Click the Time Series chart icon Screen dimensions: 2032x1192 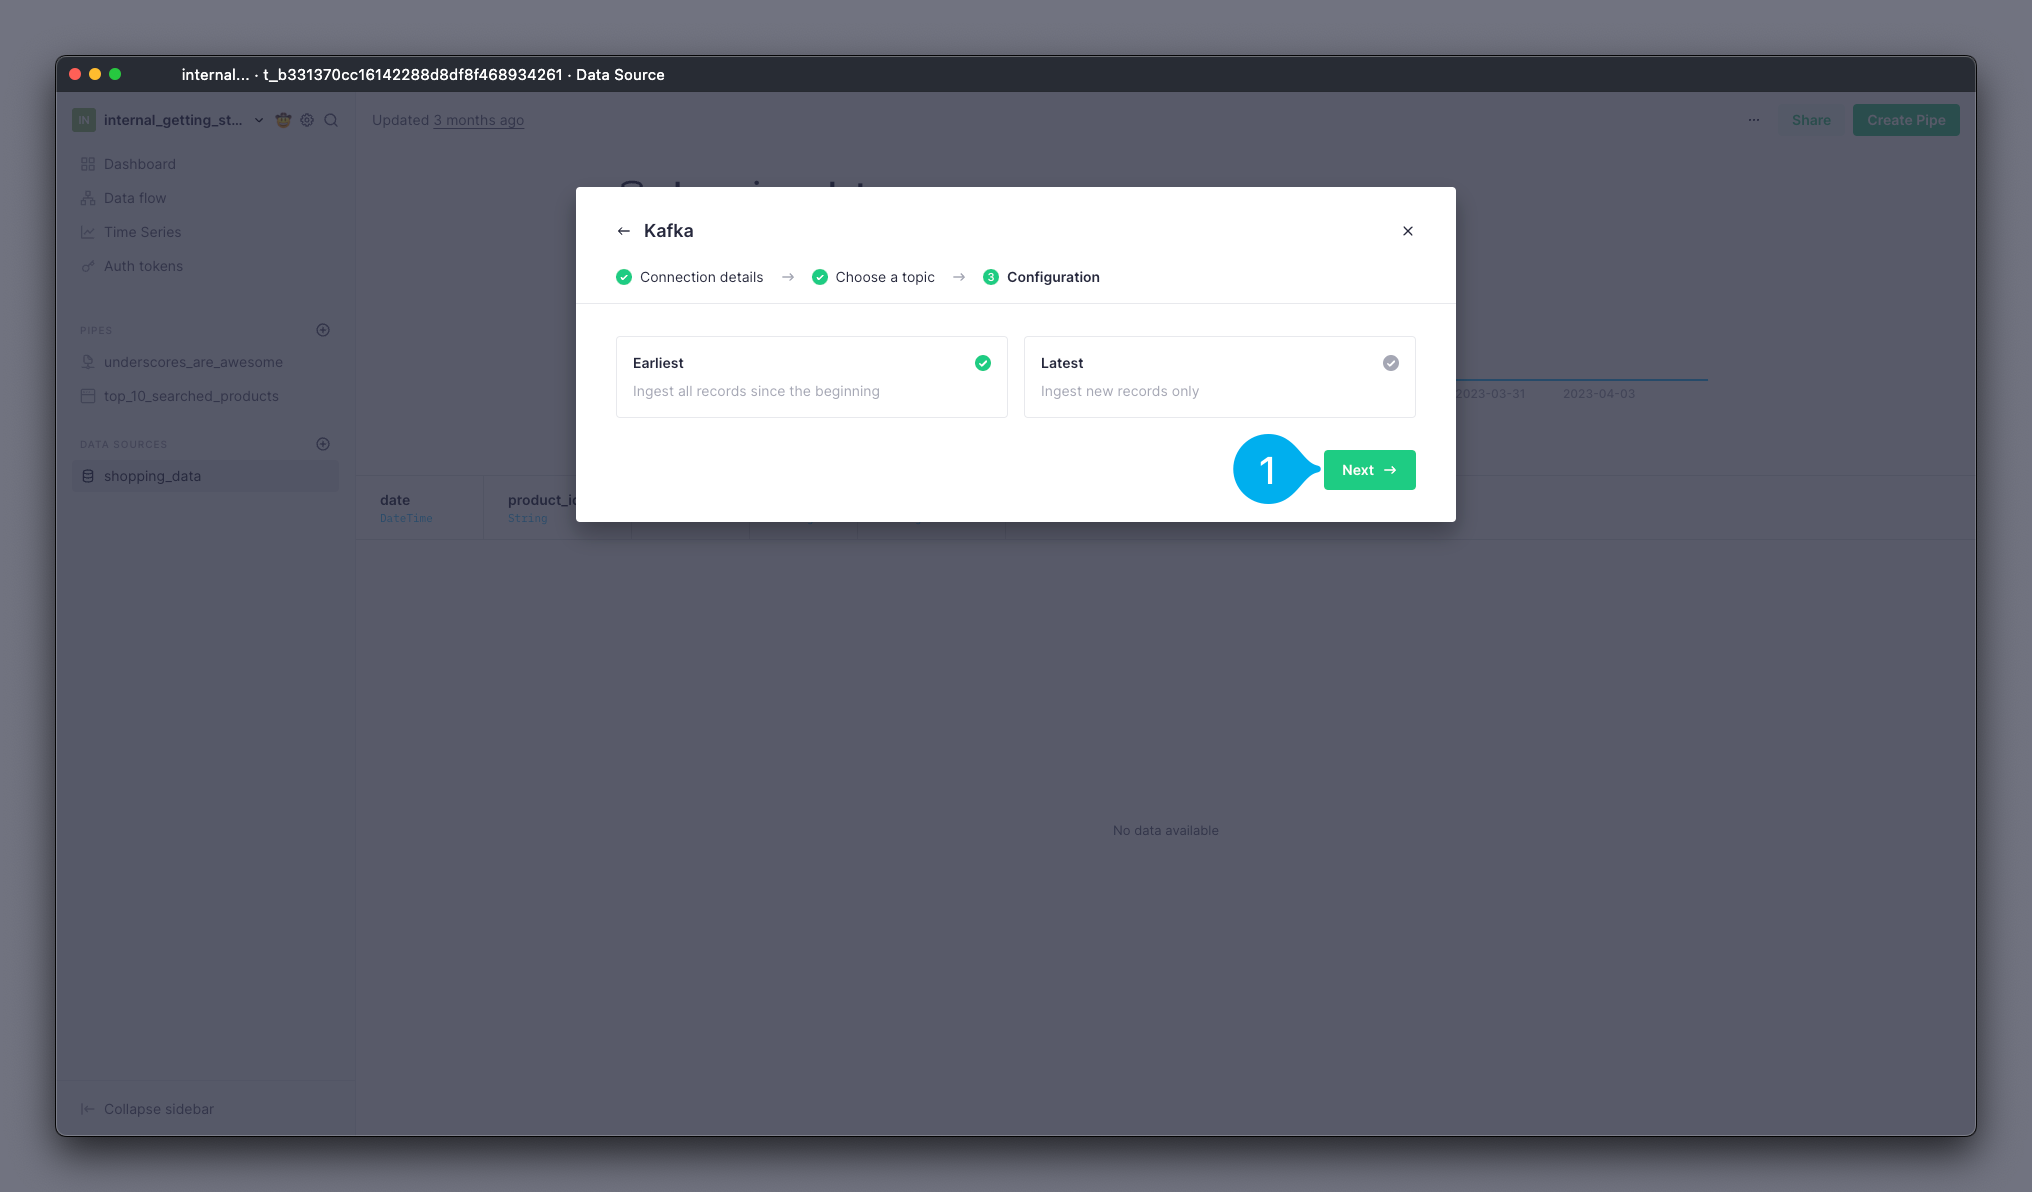click(x=88, y=232)
